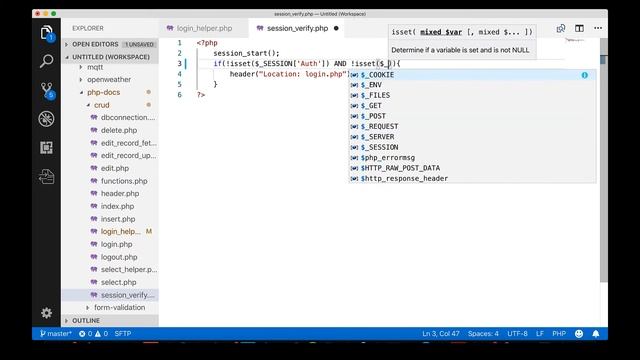The width and height of the screenshot is (640, 360).
Task: Close unsaved session_verify.php tab via dot
Action: click(x=336, y=28)
